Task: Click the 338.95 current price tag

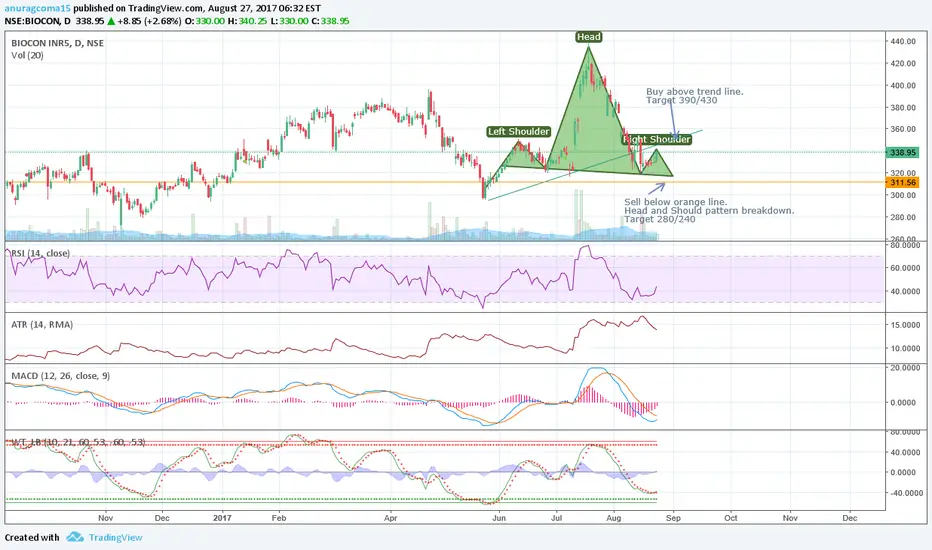Action: click(902, 153)
